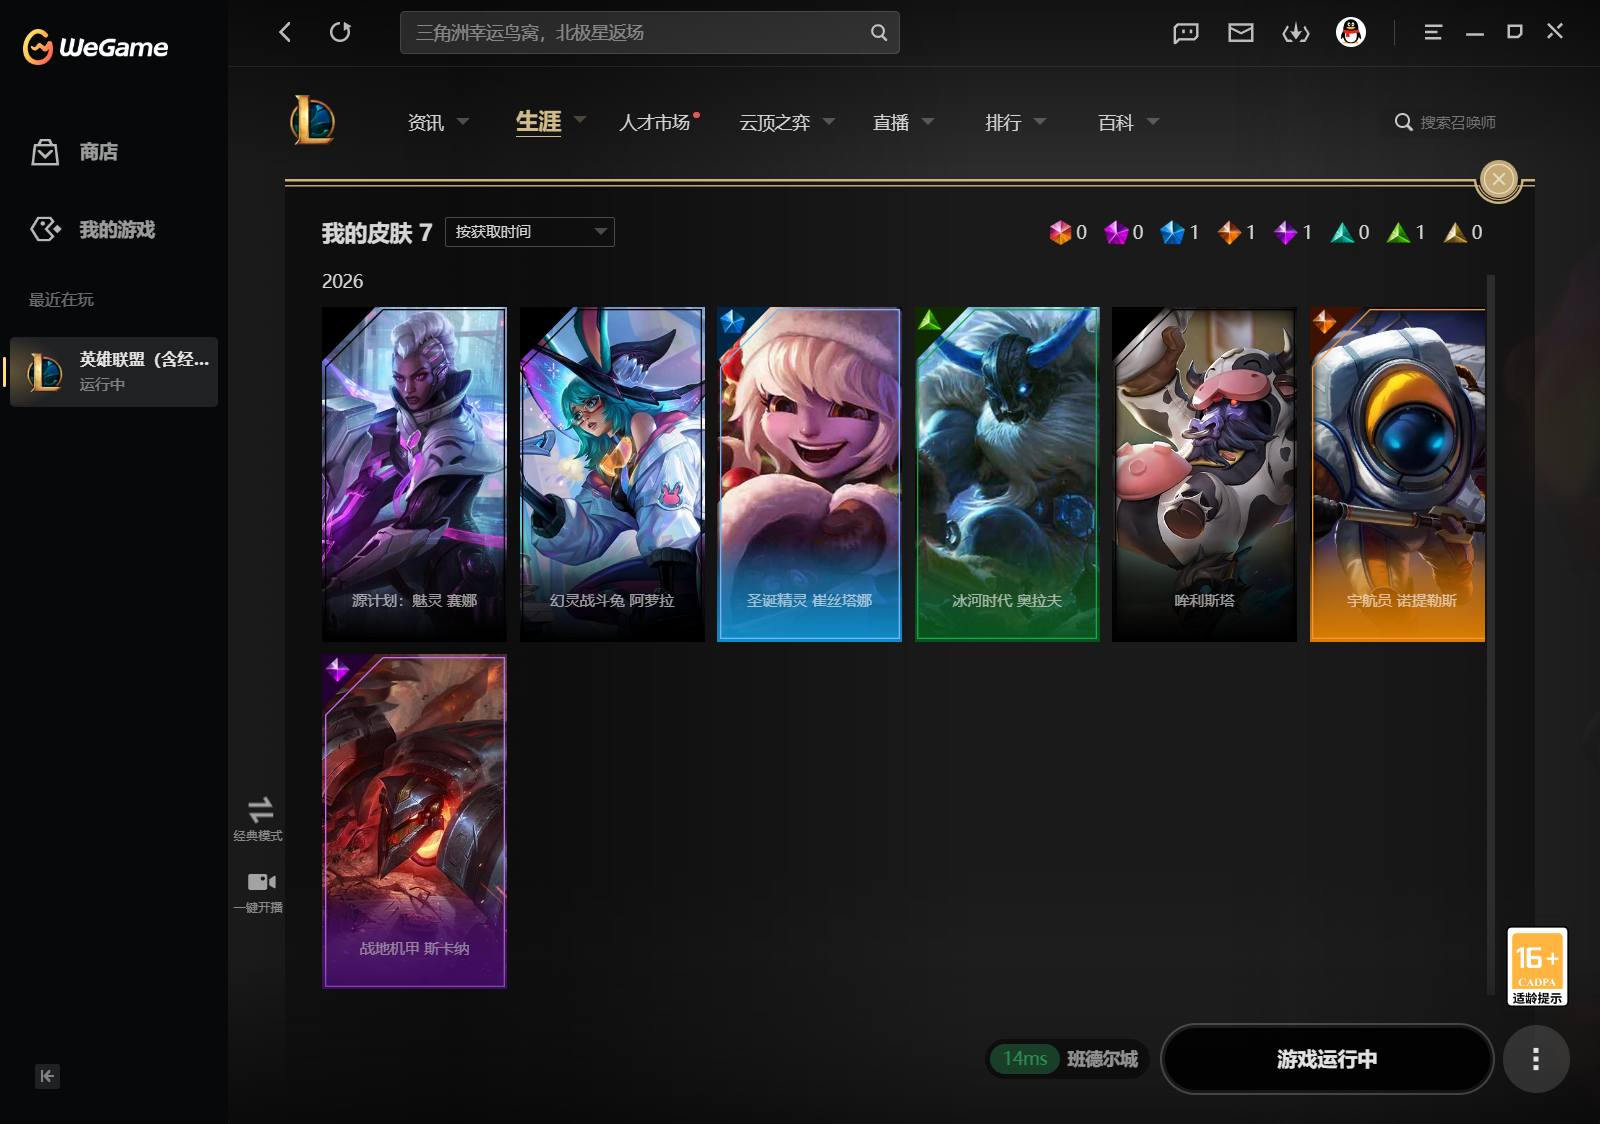Expand the 生涯 menu arrow
Image resolution: width=1600 pixels, height=1124 pixels.
click(580, 119)
